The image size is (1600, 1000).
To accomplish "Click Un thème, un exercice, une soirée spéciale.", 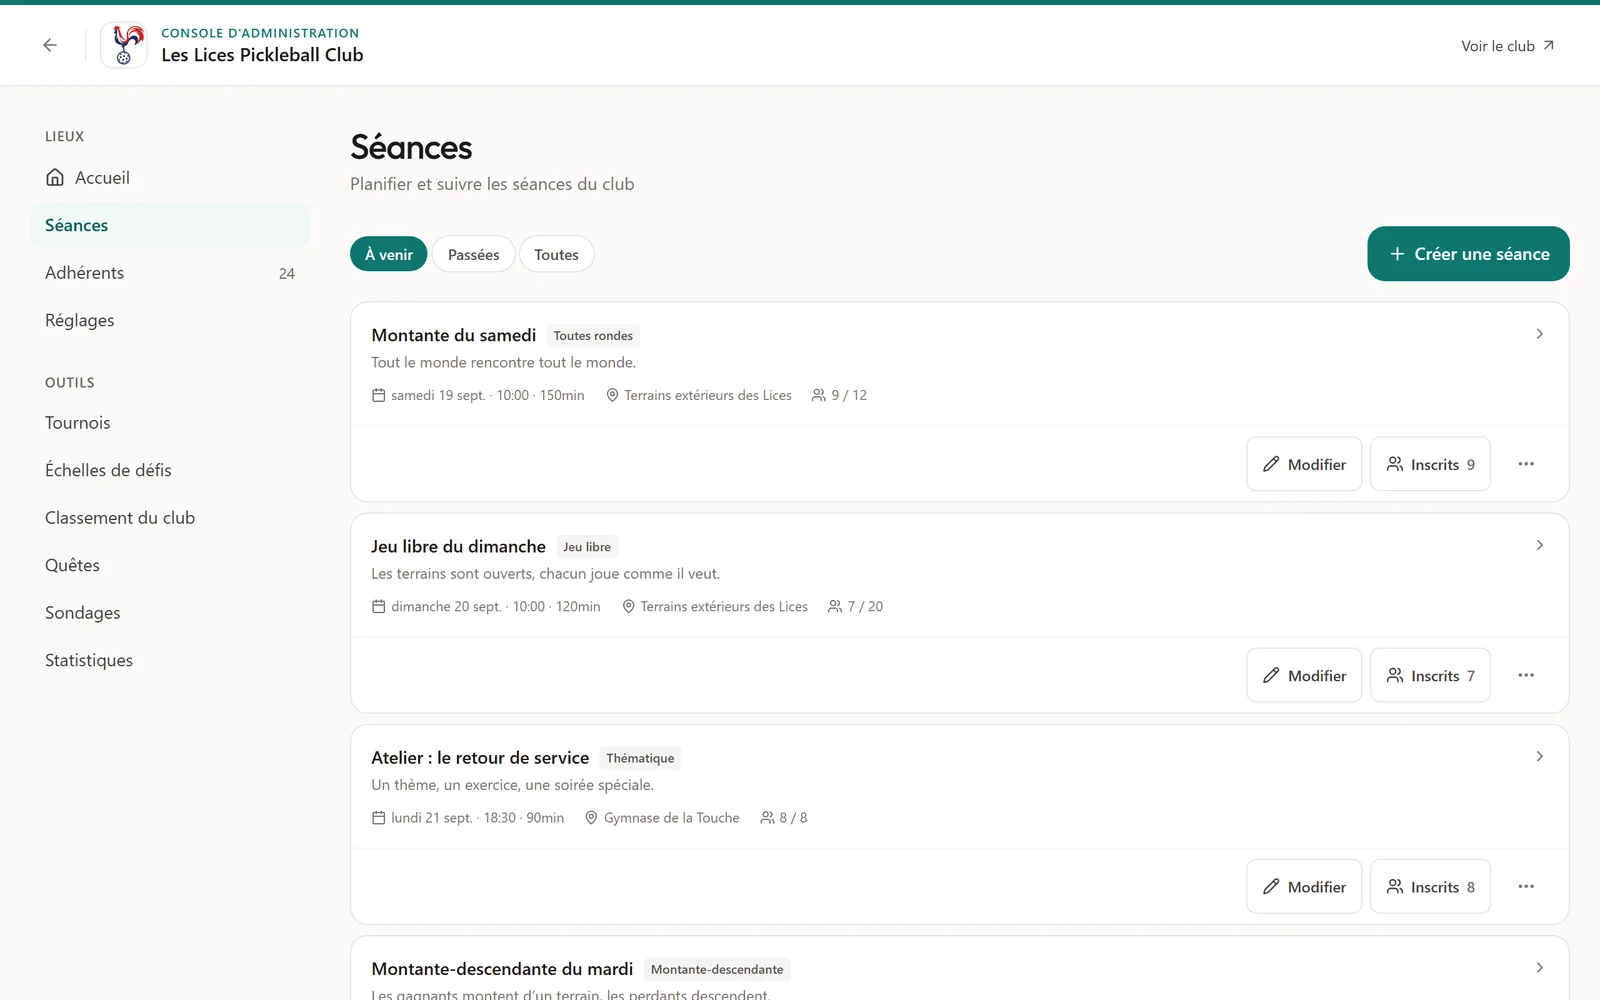I will coord(512,785).
